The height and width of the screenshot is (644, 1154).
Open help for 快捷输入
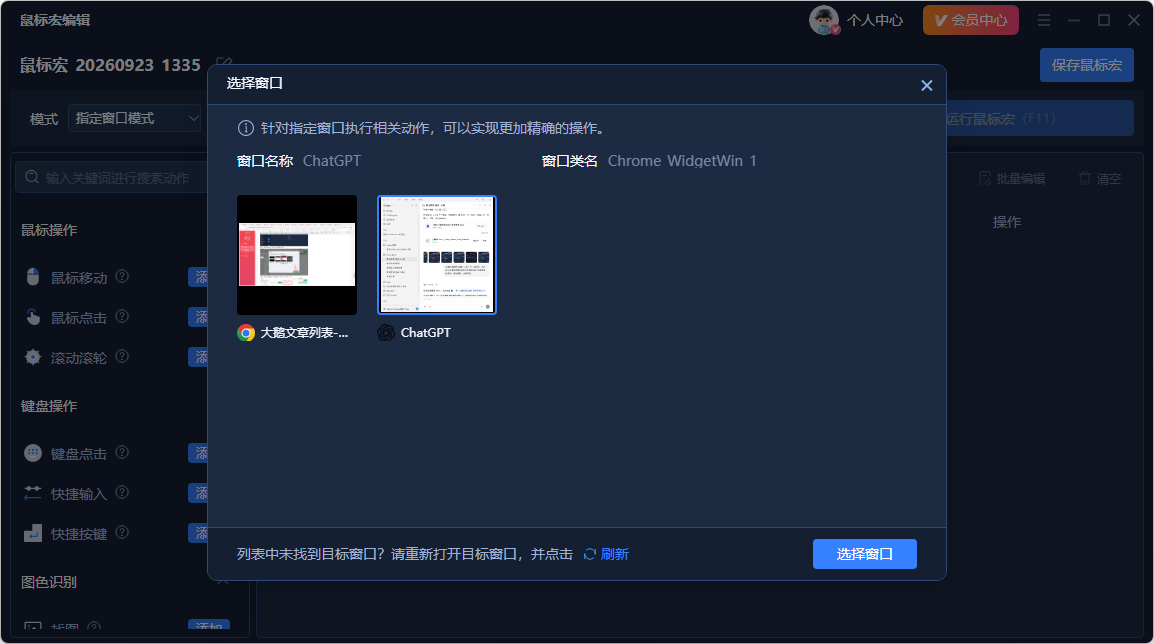(122, 492)
